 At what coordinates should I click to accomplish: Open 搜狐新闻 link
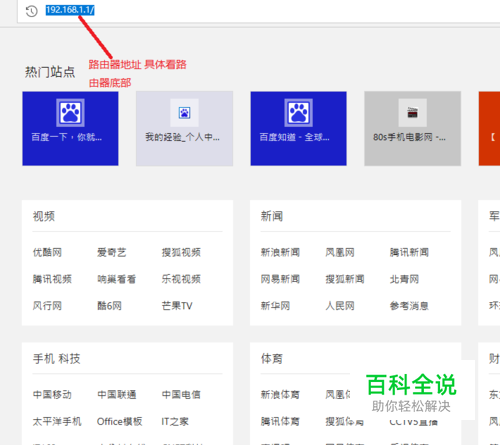pos(345,279)
